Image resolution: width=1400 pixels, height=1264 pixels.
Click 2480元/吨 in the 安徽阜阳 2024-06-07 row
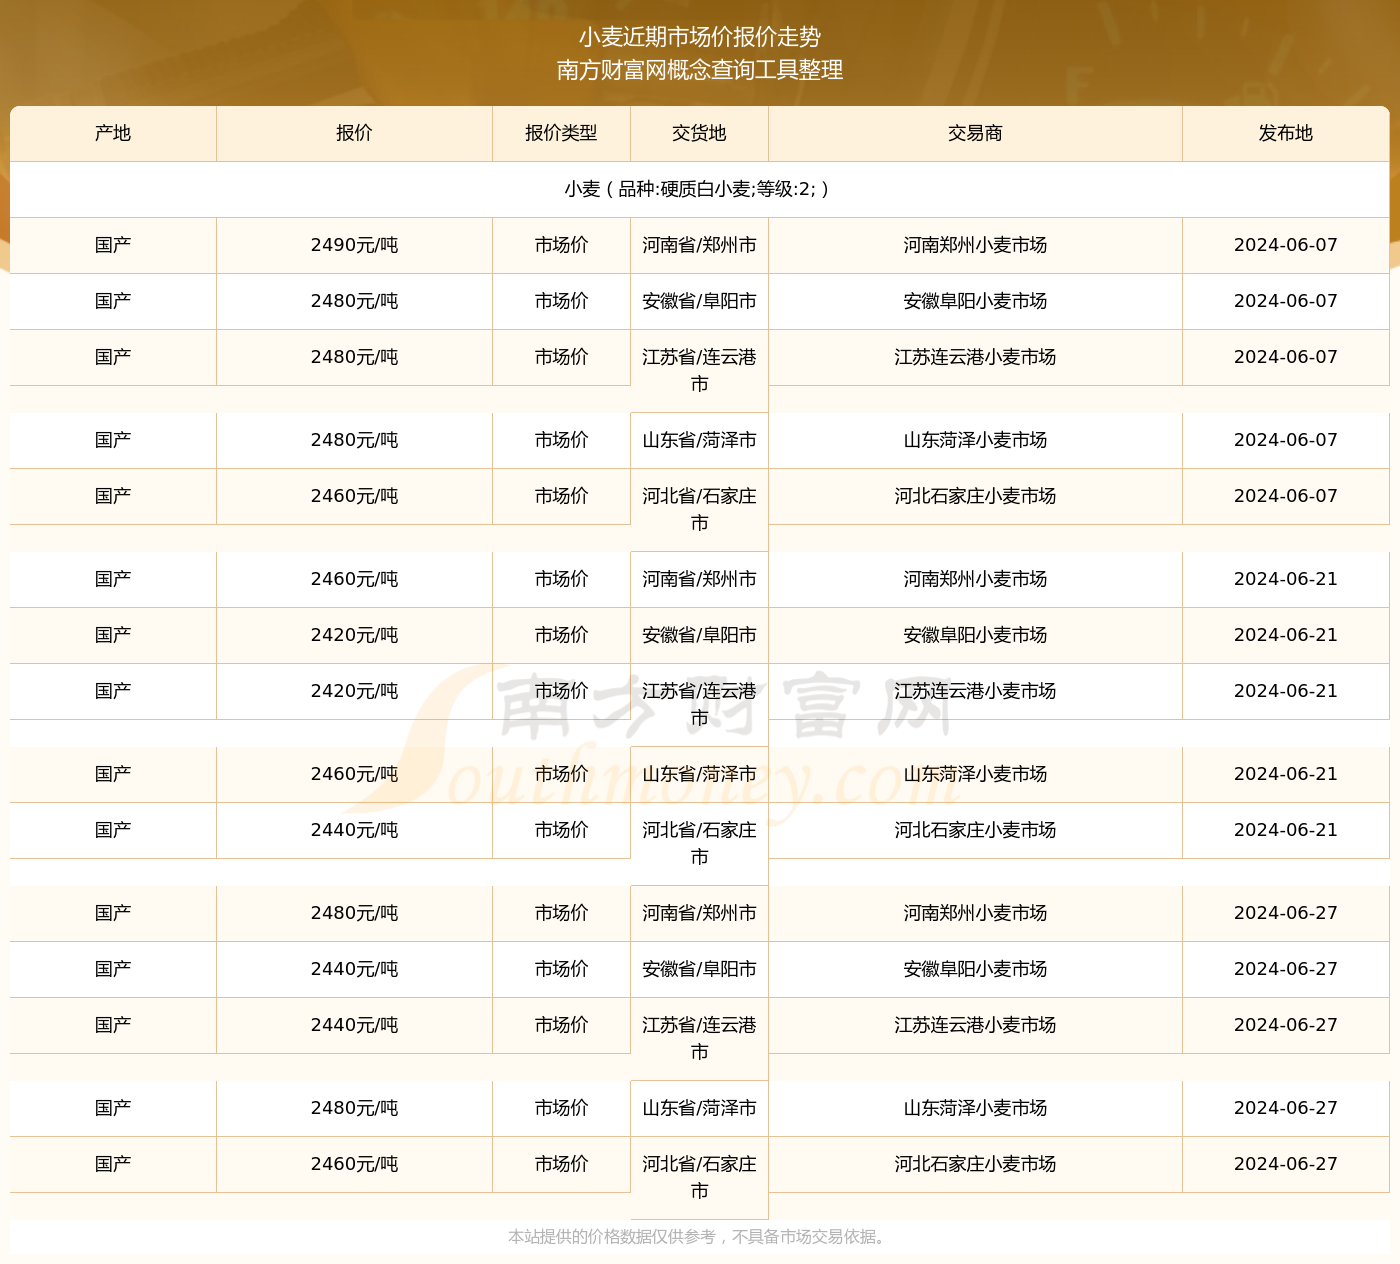(354, 301)
